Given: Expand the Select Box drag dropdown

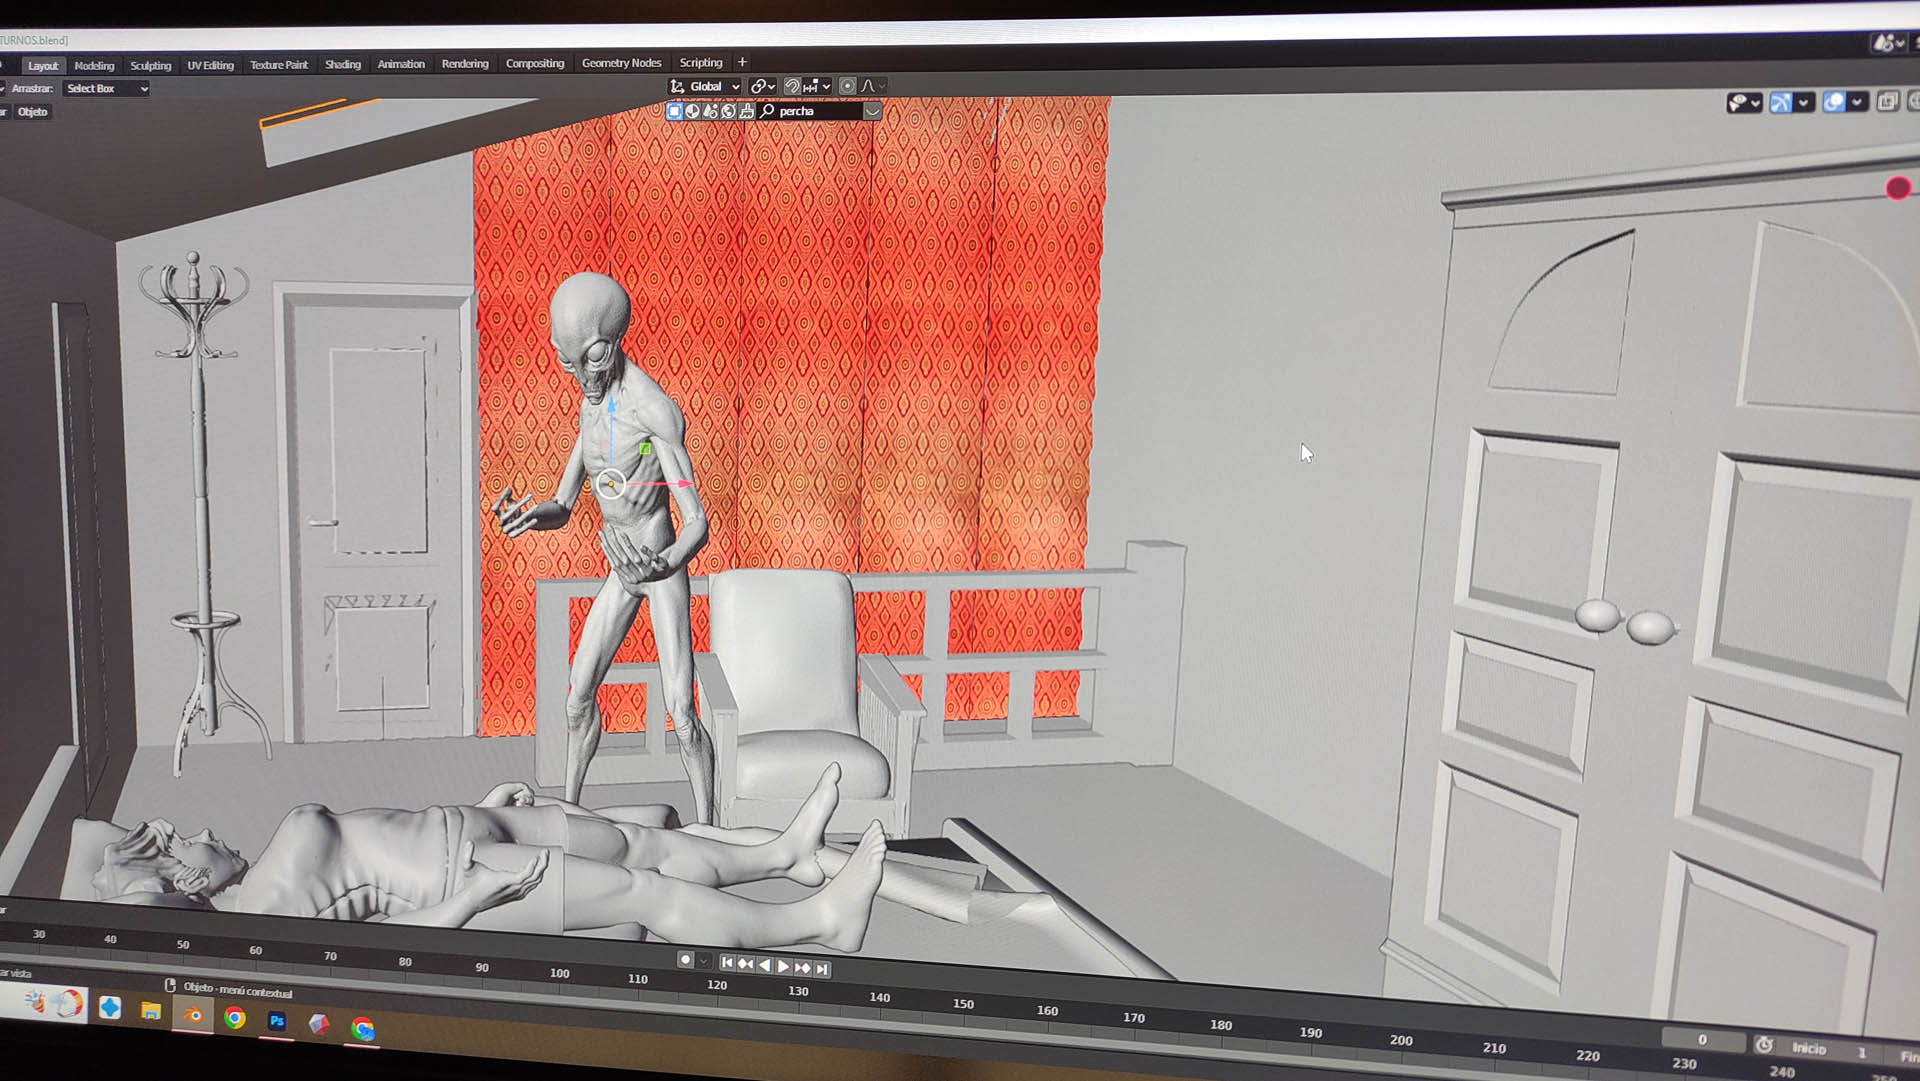Looking at the screenshot, I should pyautogui.click(x=106, y=88).
